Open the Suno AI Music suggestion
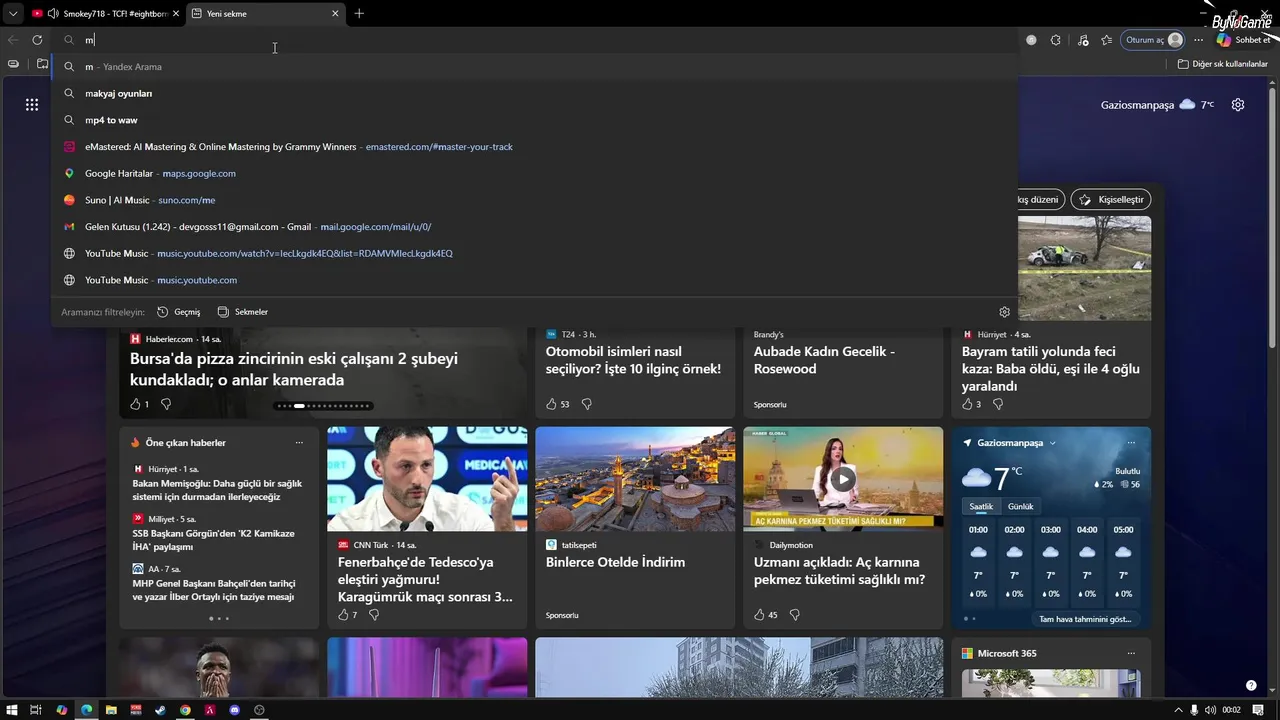The width and height of the screenshot is (1280, 720). pos(535,200)
